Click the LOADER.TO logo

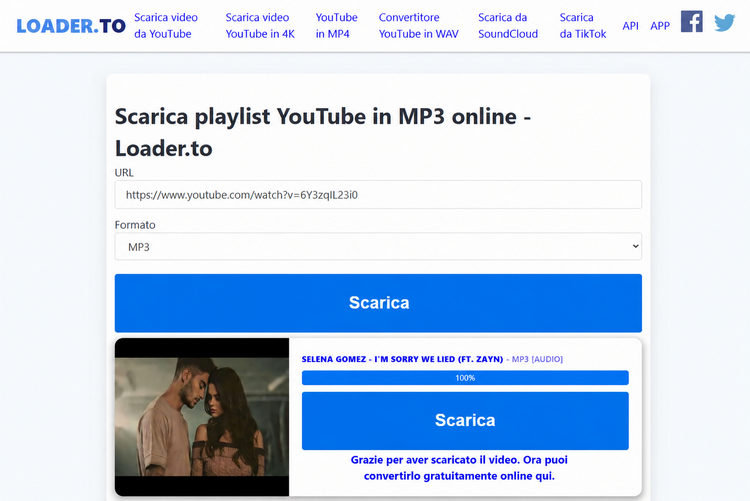point(71,26)
